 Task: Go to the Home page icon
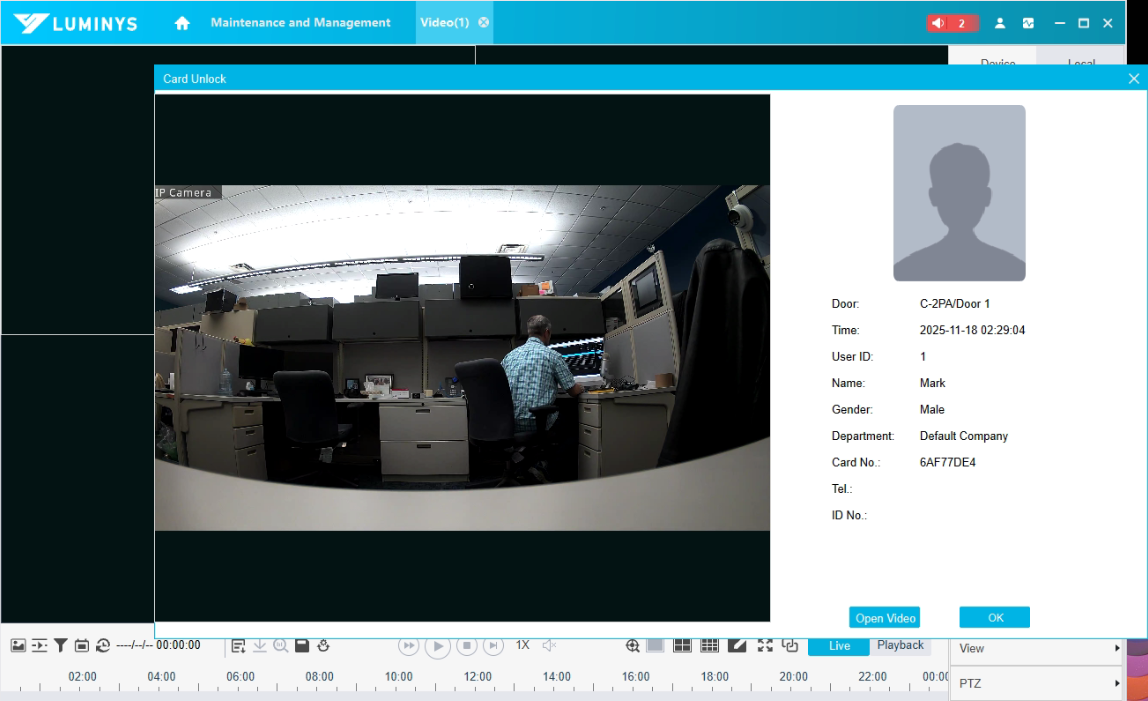click(182, 23)
